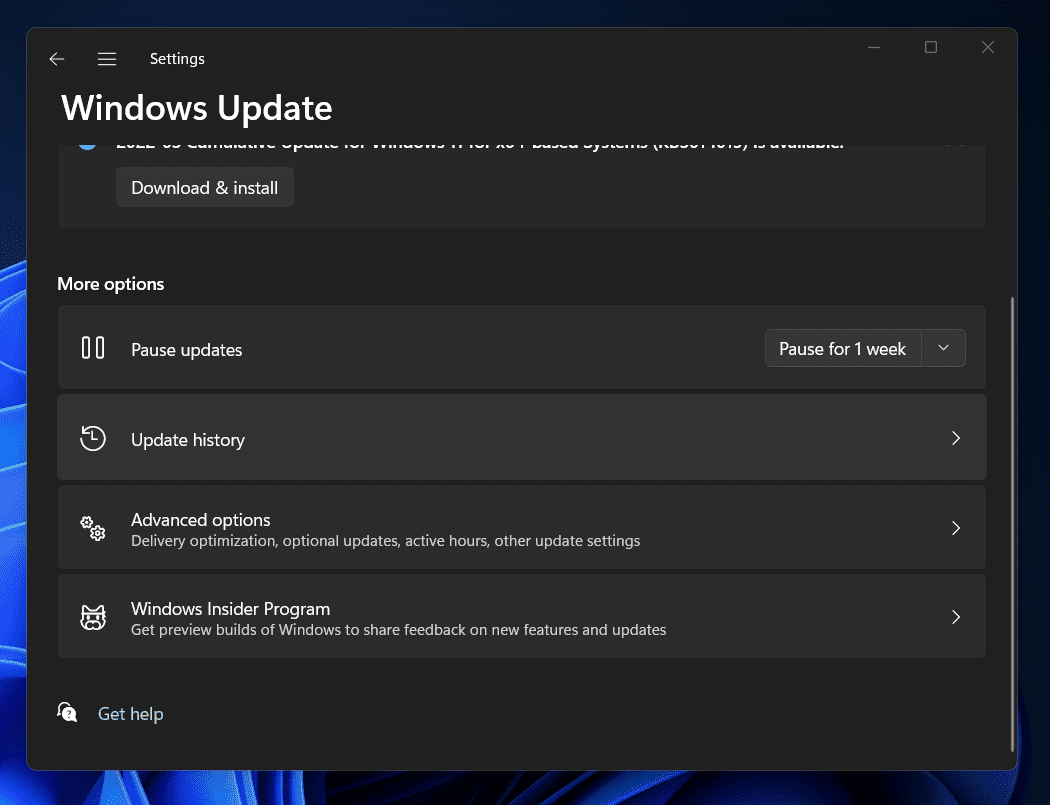Select Pause for 1 week
This screenshot has width=1050, height=805.
(x=842, y=348)
